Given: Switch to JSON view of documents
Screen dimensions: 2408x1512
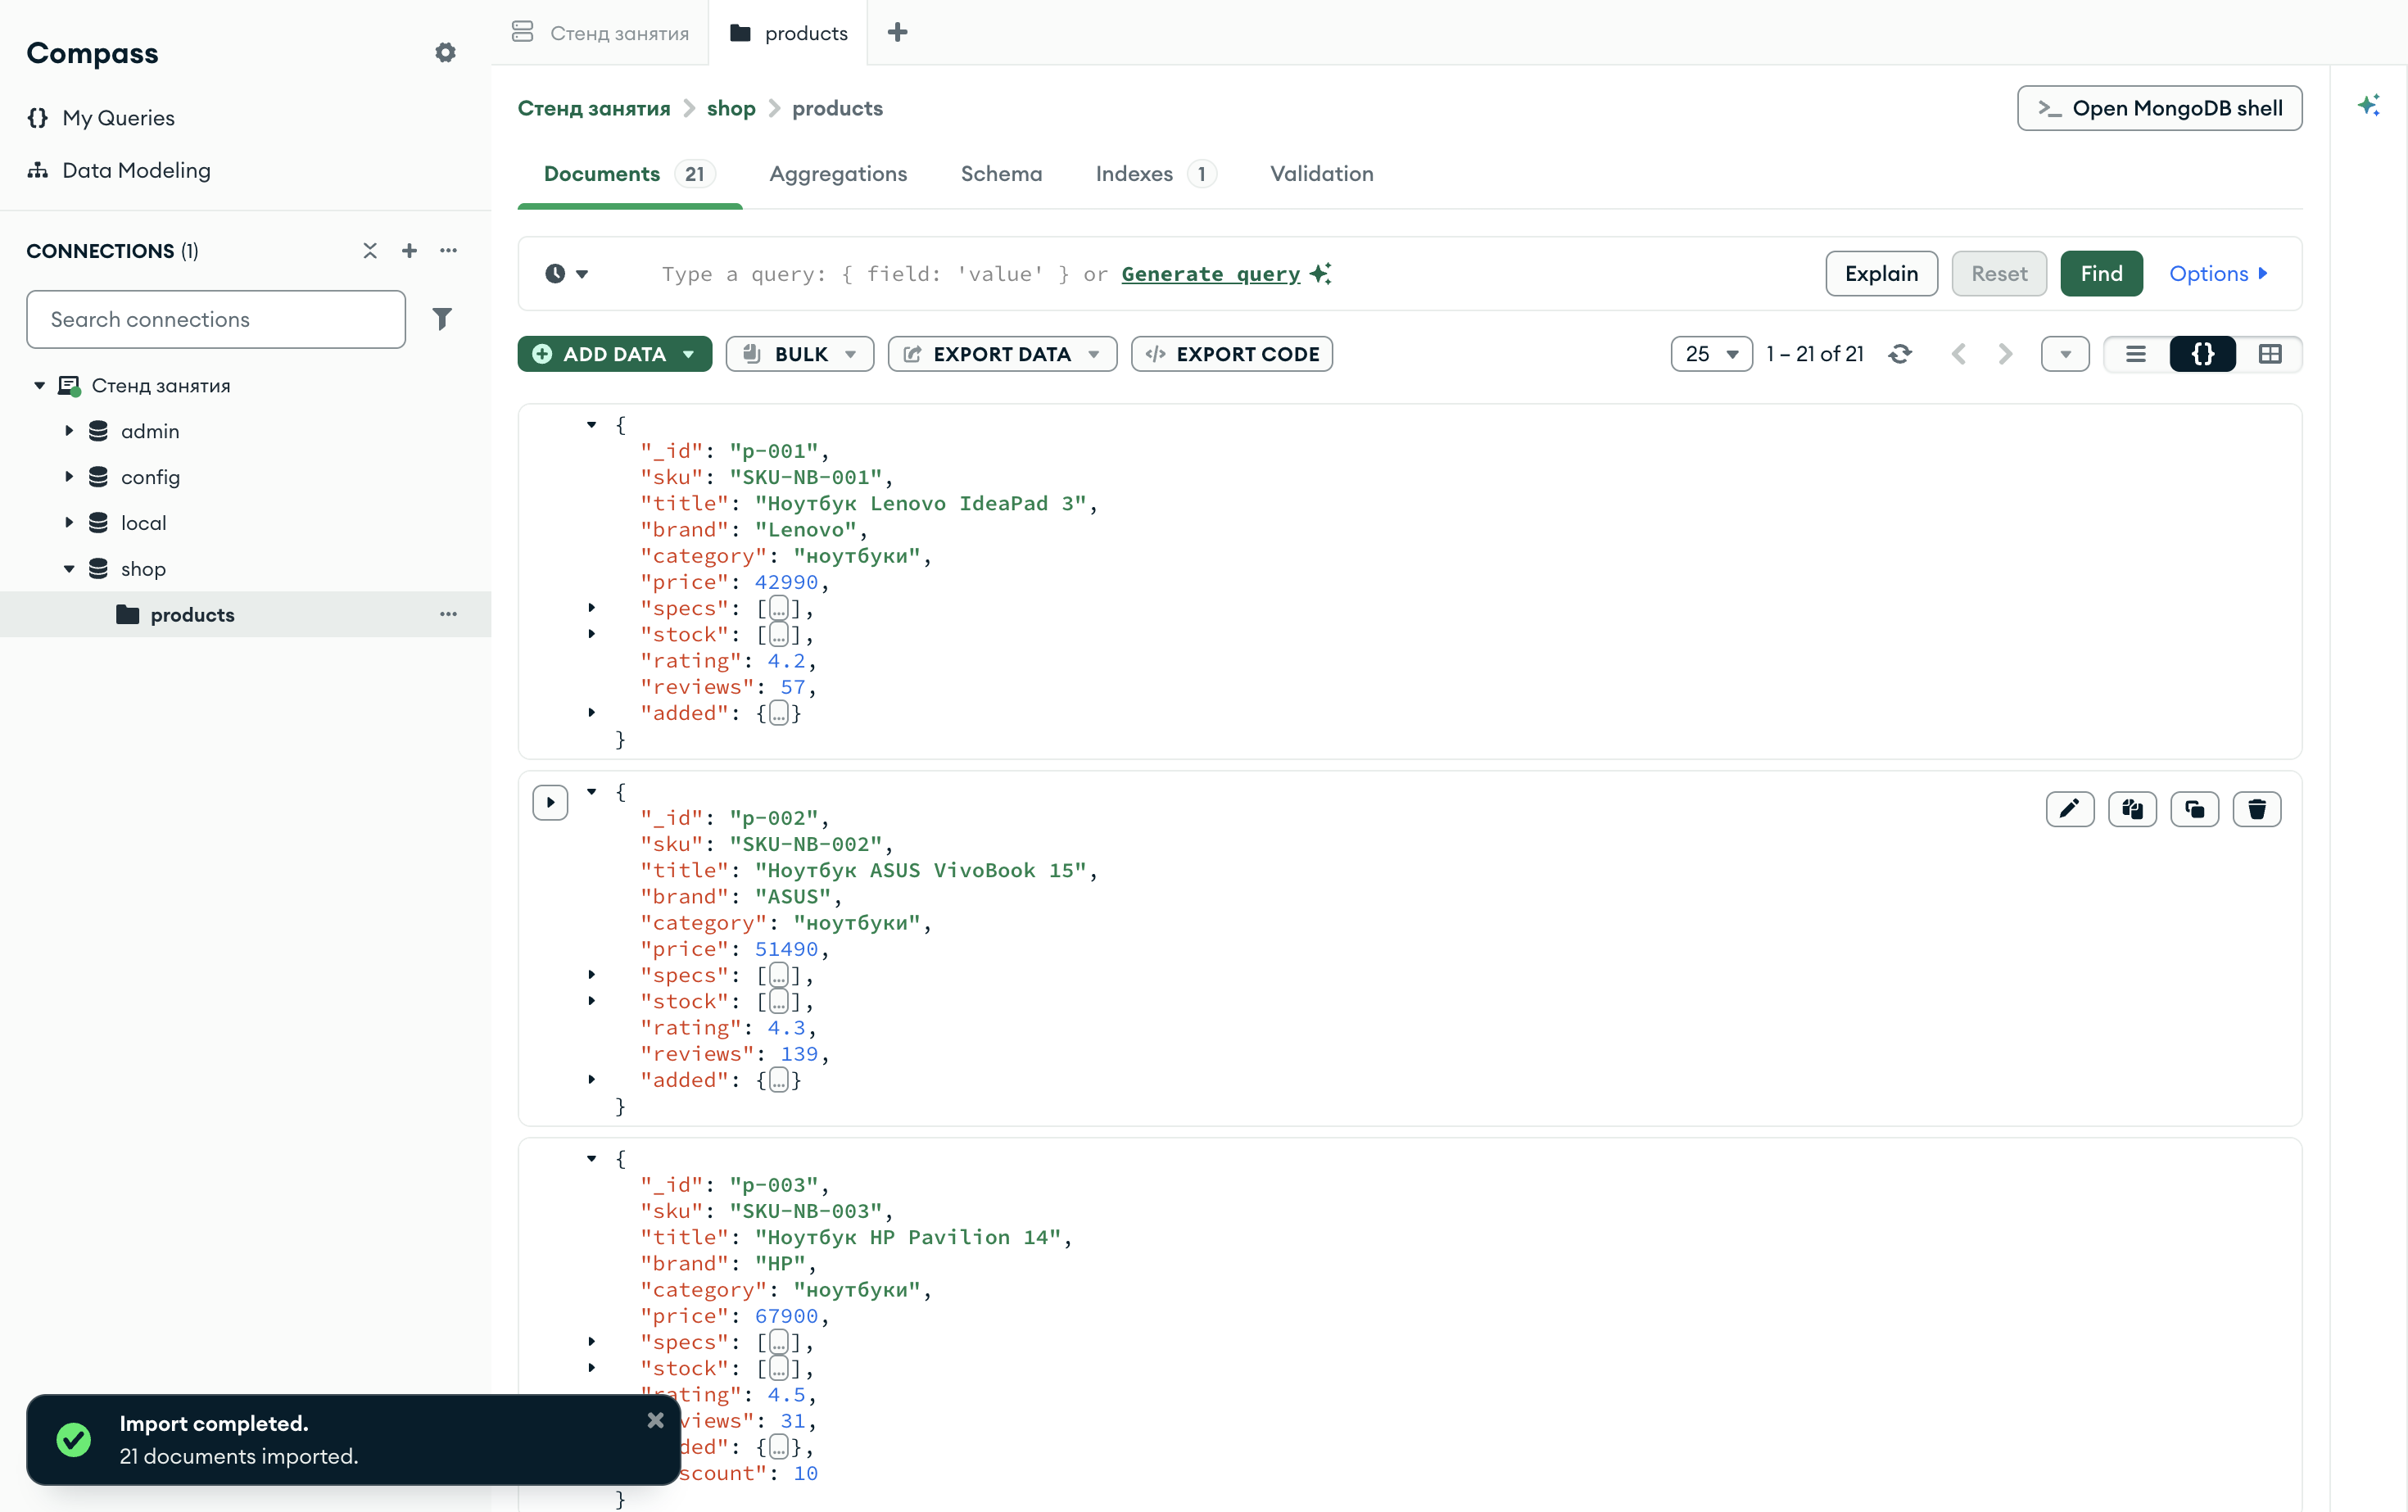Looking at the screenshot, I should [x=2203, y=354].
